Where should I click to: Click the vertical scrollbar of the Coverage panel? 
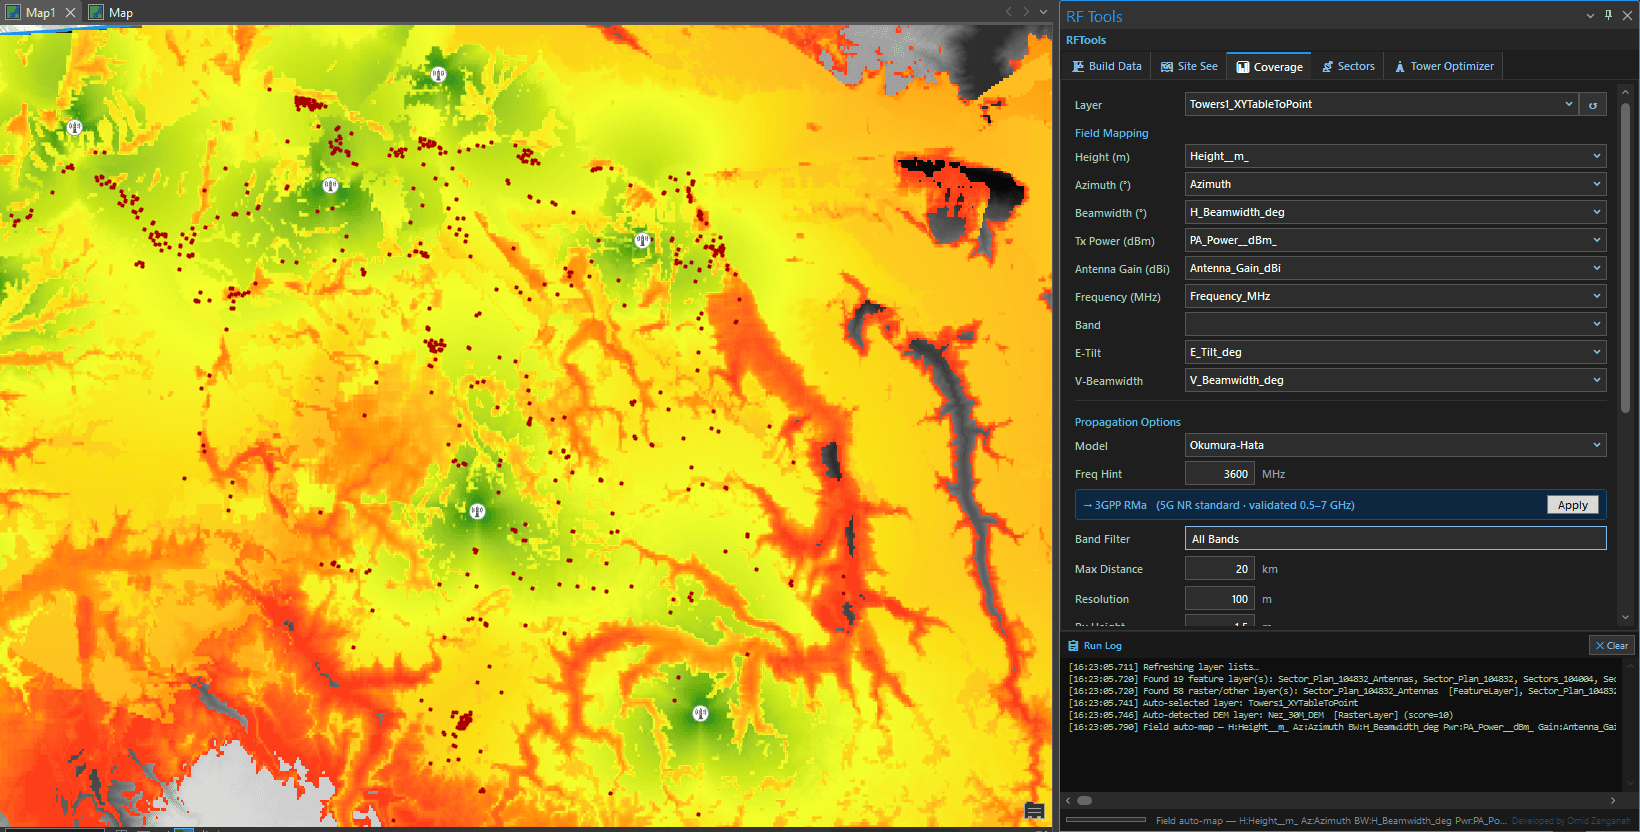(1625, 250)
